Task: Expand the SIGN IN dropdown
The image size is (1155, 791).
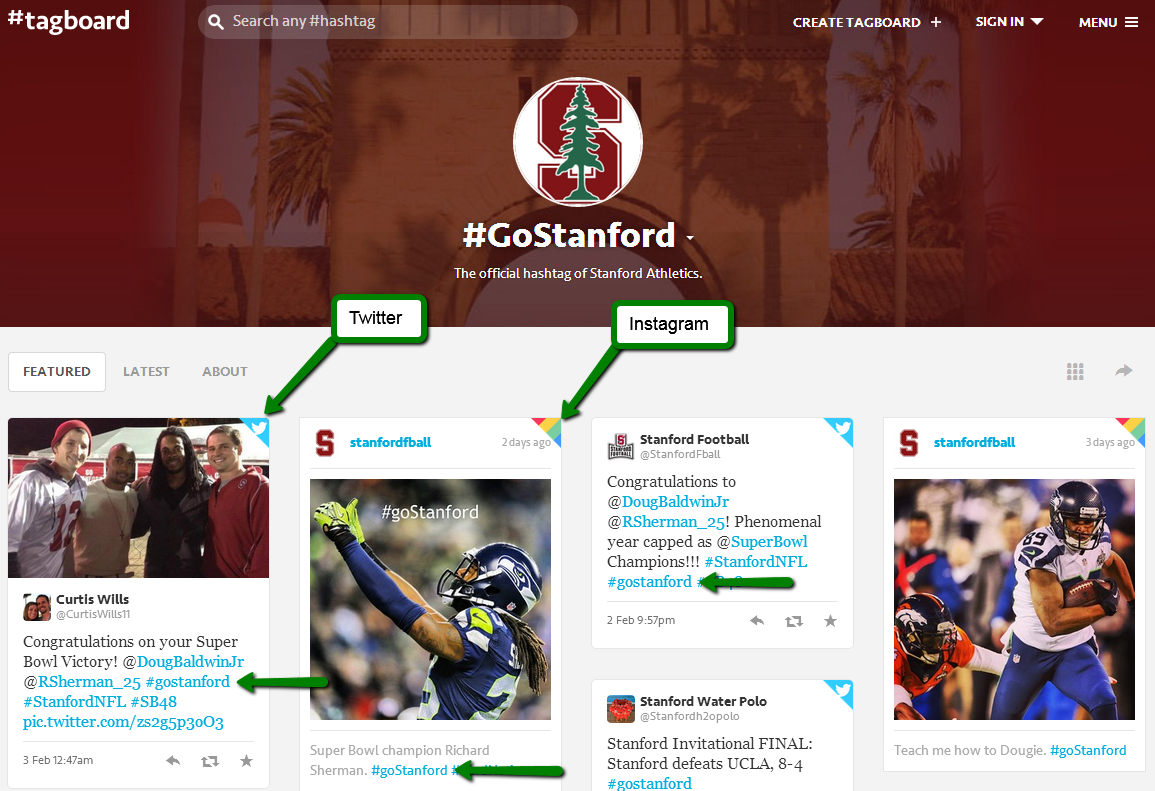Action: pyautogui.click(x=1009, y=21)
